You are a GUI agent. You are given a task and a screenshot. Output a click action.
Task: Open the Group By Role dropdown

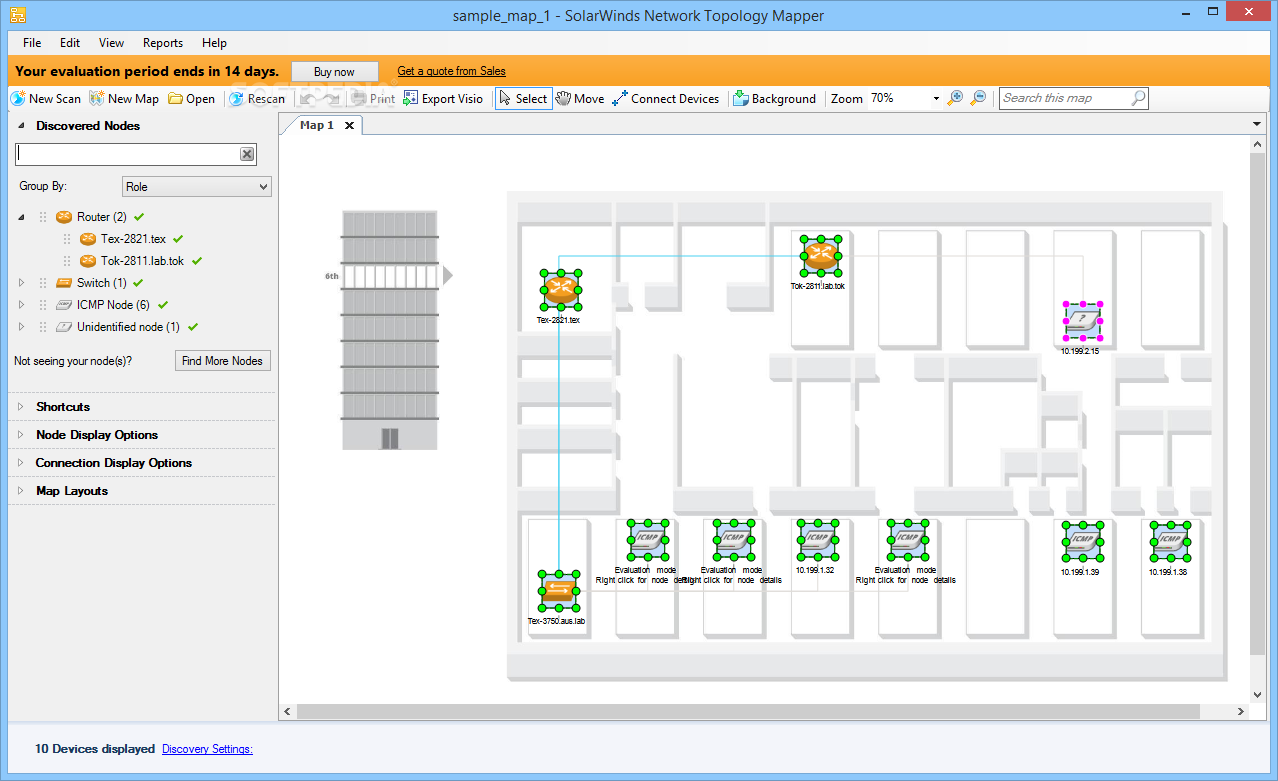196,187
